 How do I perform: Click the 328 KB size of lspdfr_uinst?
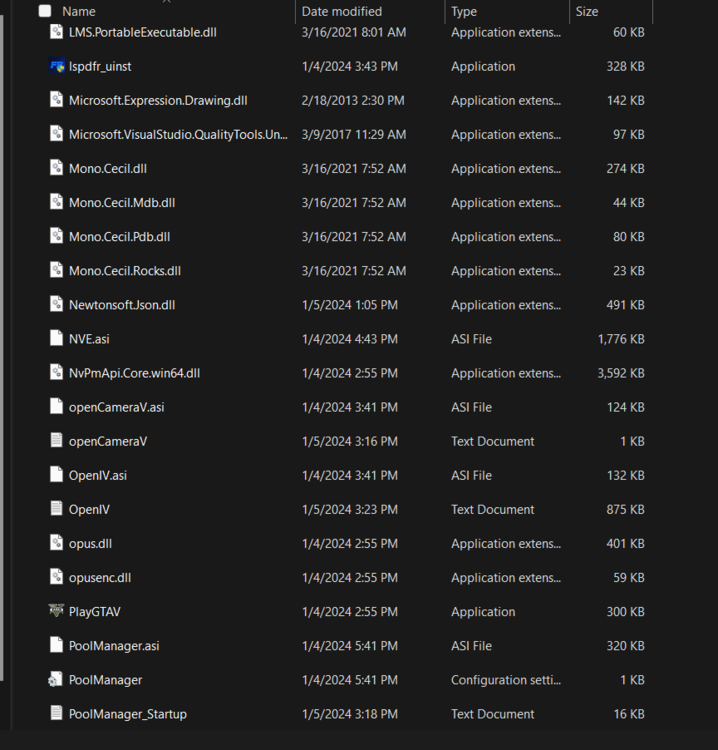pos(625,66)
